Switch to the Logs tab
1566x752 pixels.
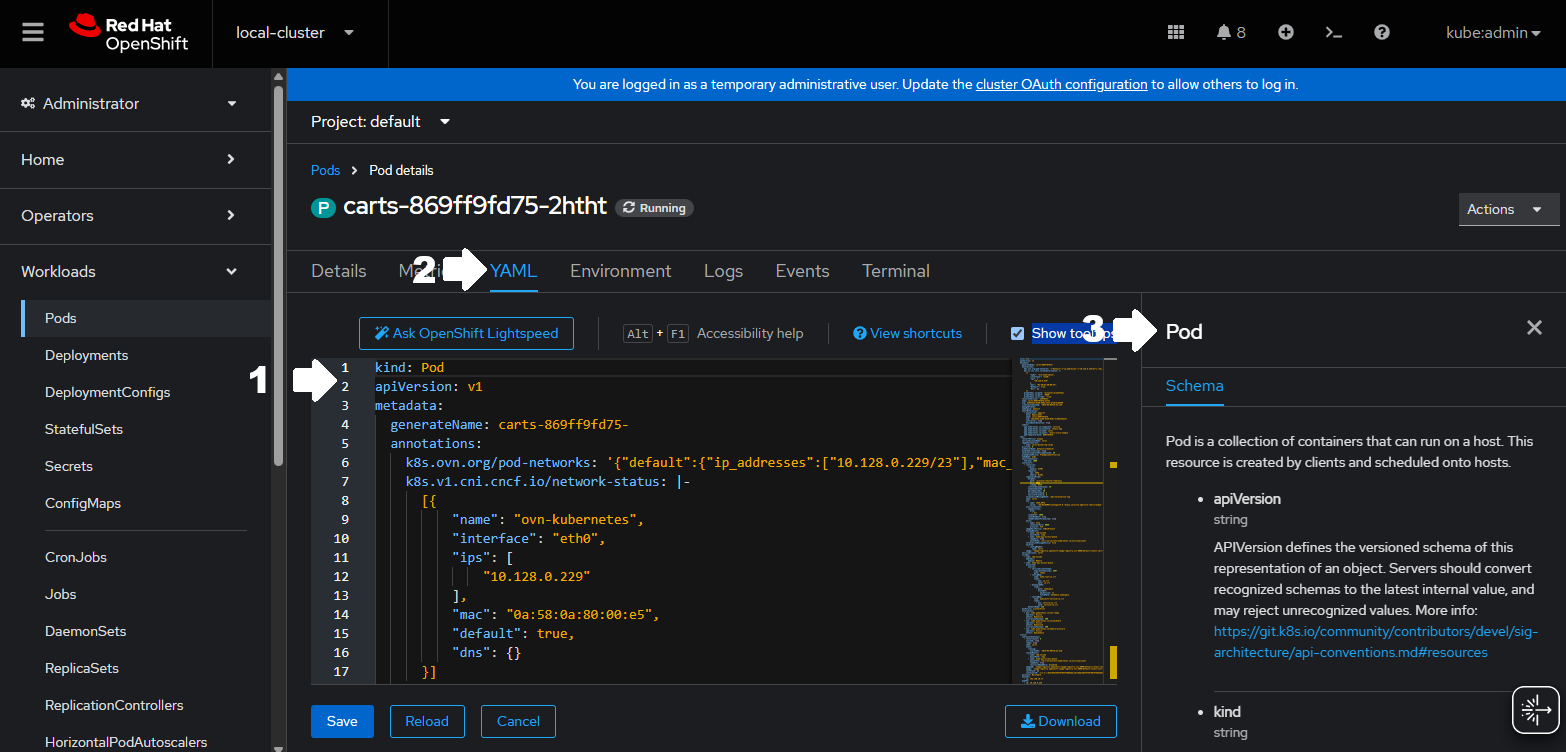(723, 270)
